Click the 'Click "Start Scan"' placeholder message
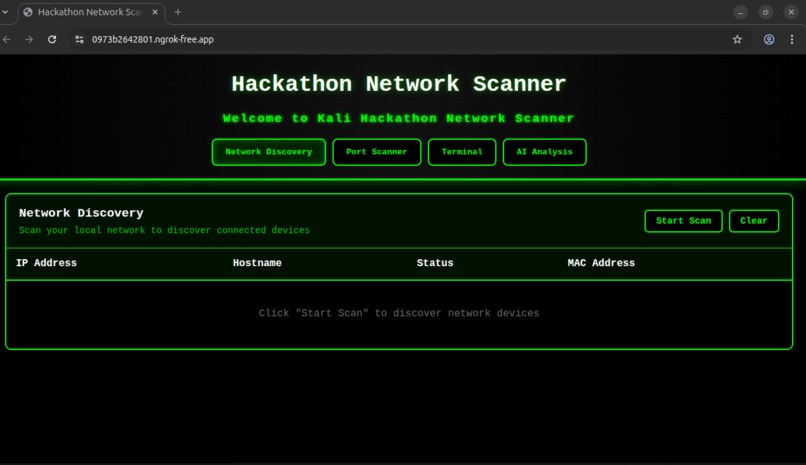Viewport: 806px width, 465px height. (x=399, y=313)
